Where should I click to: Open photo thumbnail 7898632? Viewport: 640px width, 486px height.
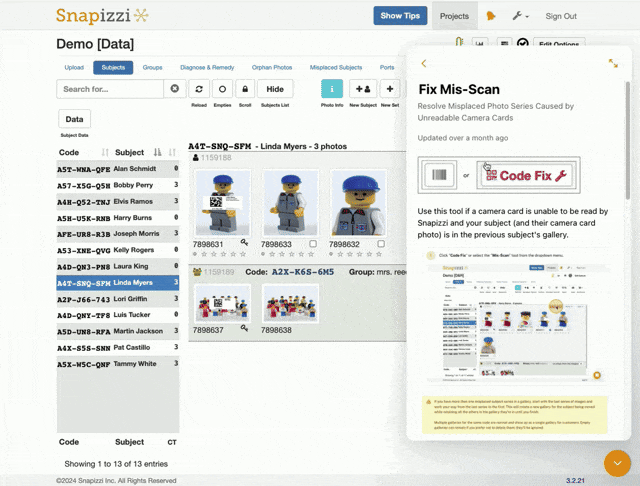[358, 203]
